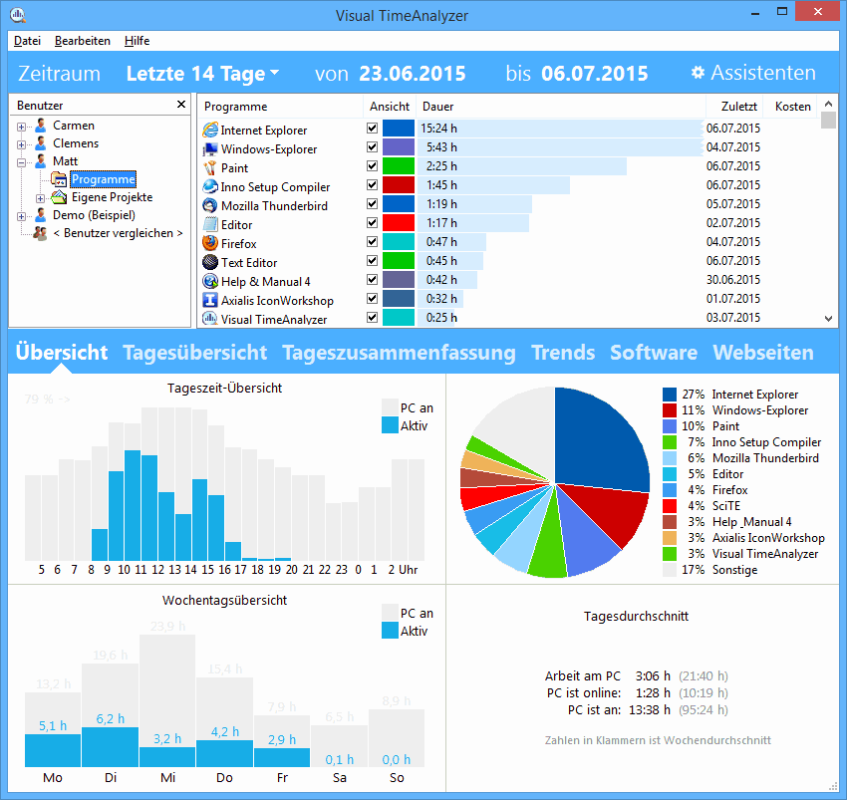Collapse the Matt user node
The height and width of the screenshot is (800, 847).
point(21,163)
